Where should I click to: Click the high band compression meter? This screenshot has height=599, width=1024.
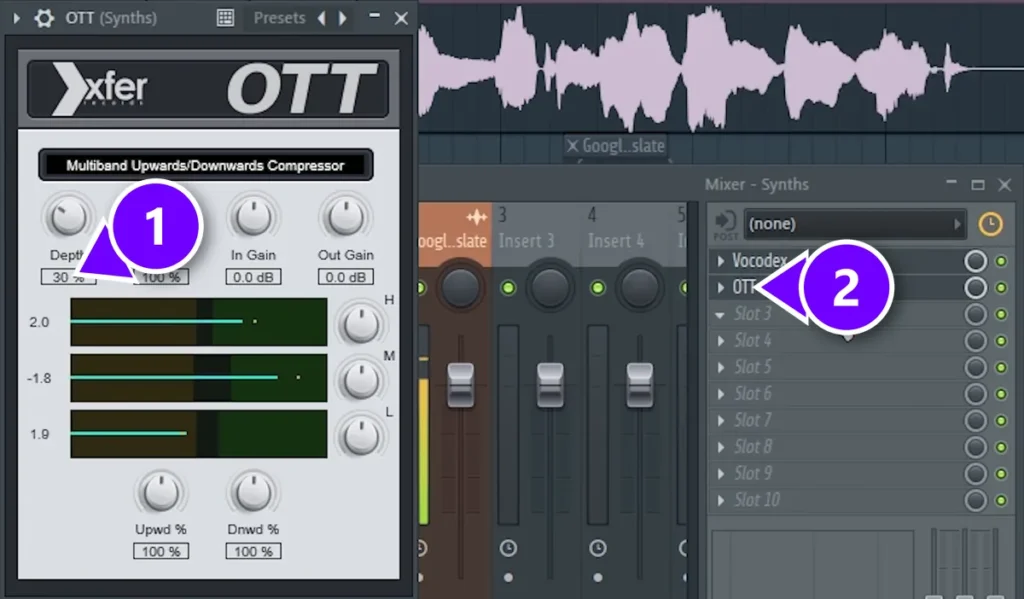199,322
